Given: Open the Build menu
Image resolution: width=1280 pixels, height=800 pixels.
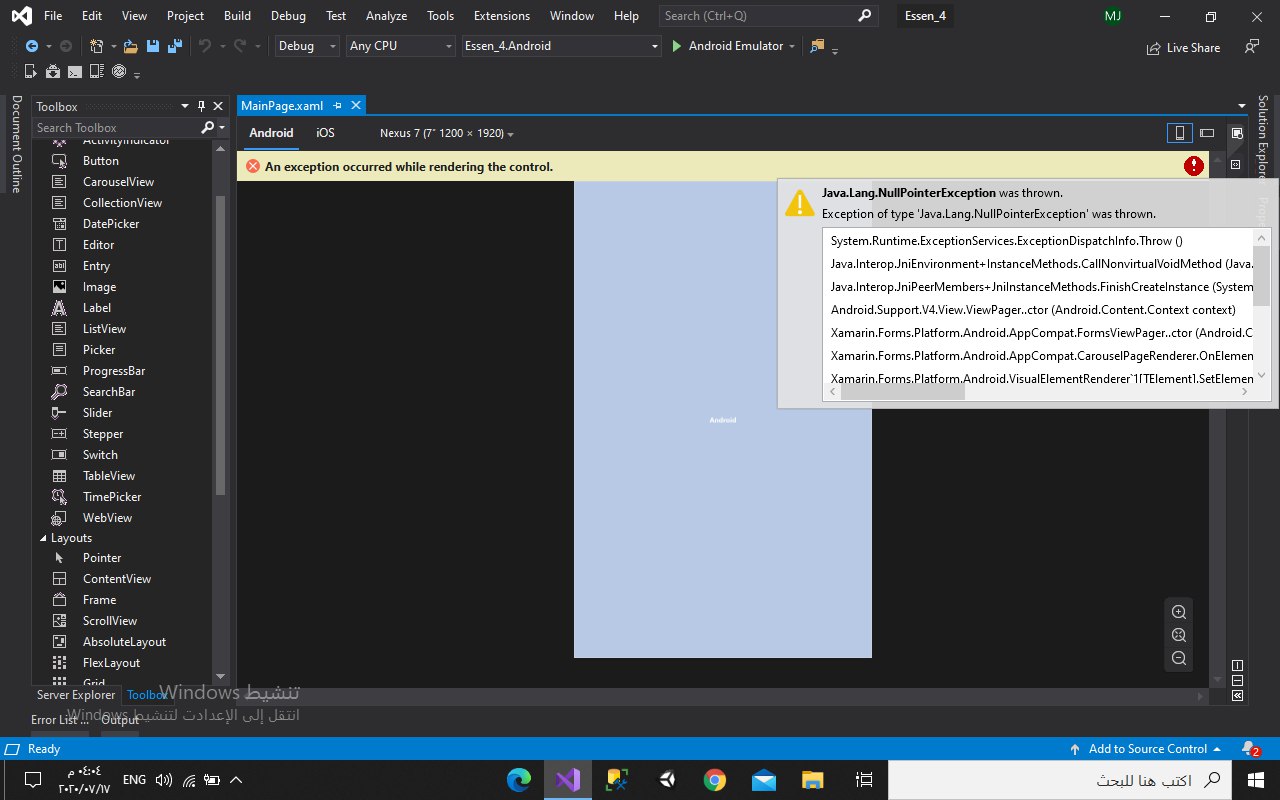Looking at the screenshot, I should 237,16.
